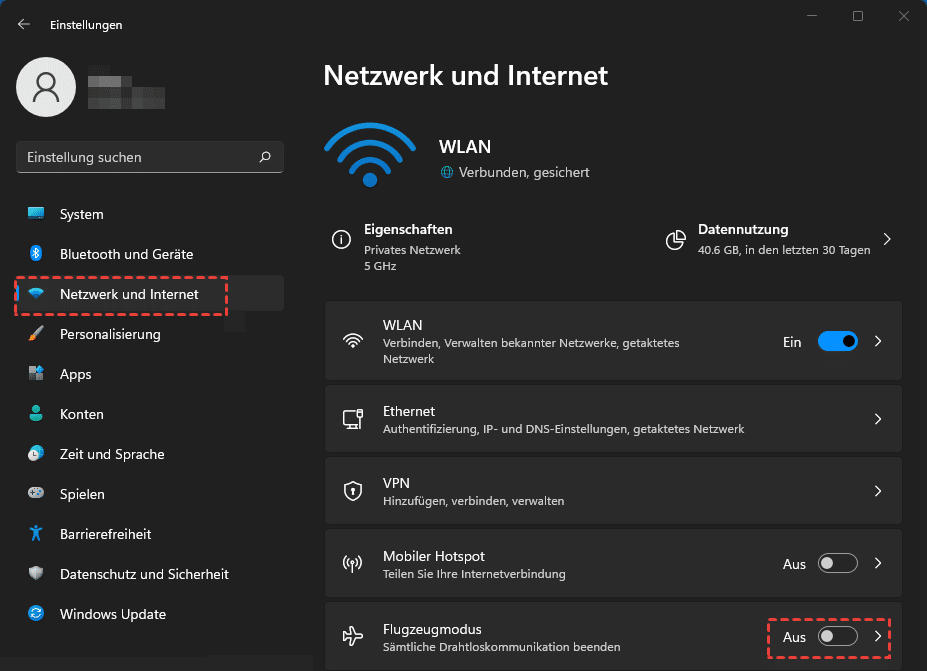This screenshot has height=671, width=927.
Task: Expand Ethernet settings chevron
Action: coord(878,419)
